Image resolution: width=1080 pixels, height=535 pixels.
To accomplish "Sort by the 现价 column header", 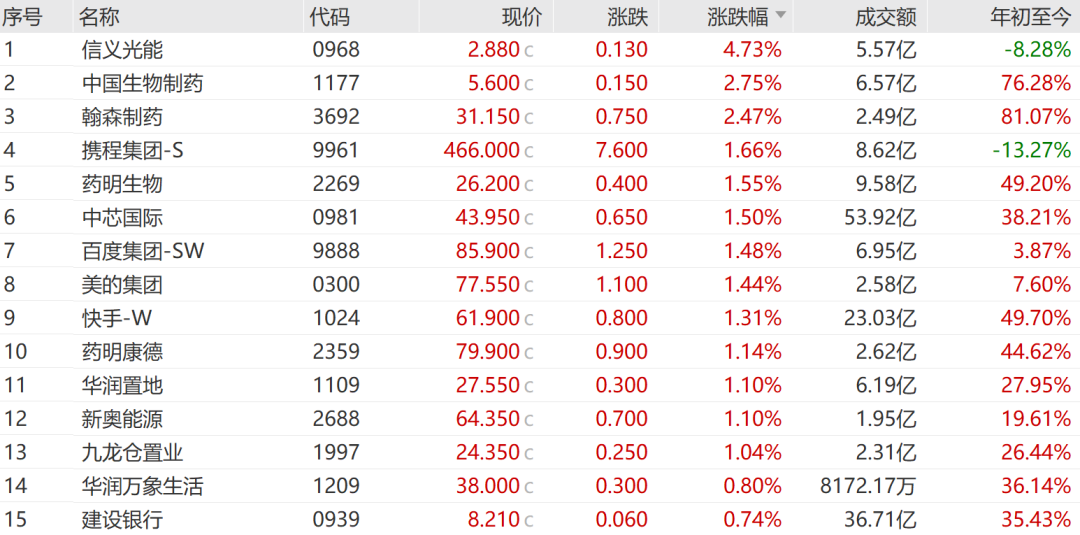I will (x=521, y=16).
